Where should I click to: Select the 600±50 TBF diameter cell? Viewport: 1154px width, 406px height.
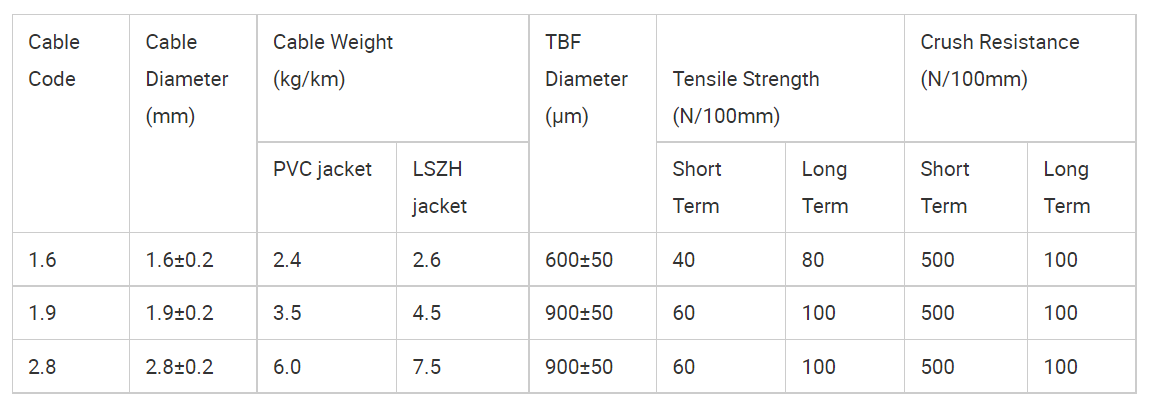click(x=592, y=260)
